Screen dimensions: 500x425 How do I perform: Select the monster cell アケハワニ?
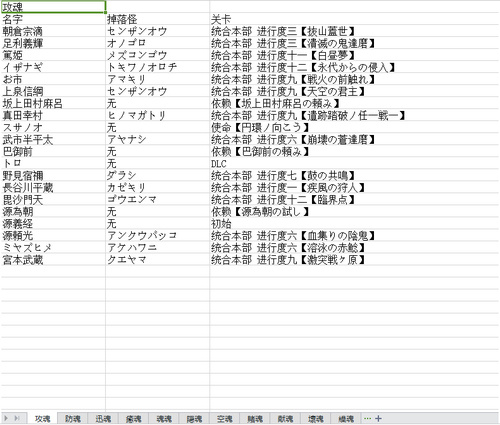point(158,247)
